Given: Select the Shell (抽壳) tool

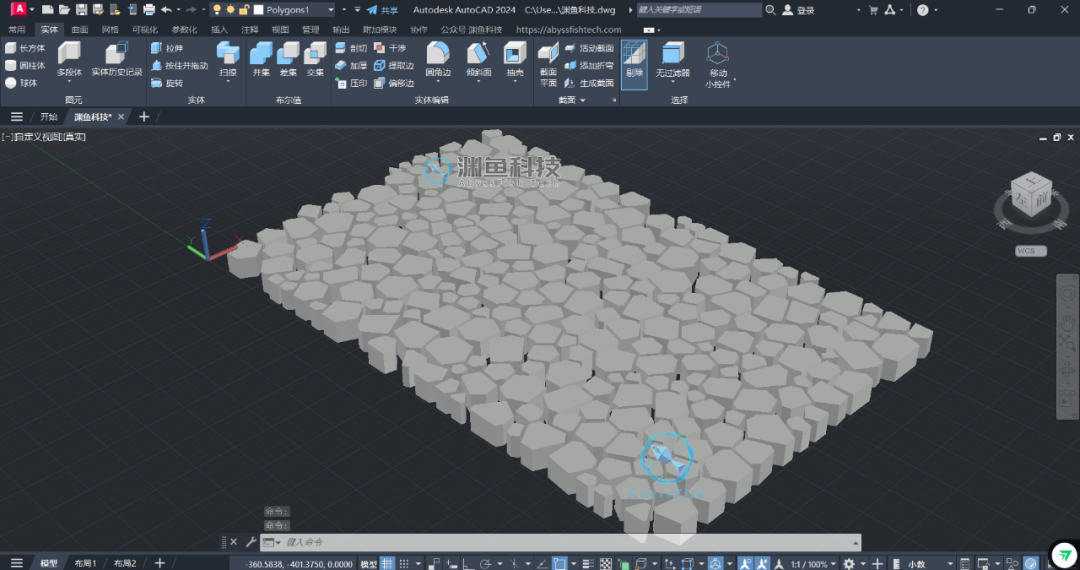Looking at the screenshot, I should coord(514,58).
